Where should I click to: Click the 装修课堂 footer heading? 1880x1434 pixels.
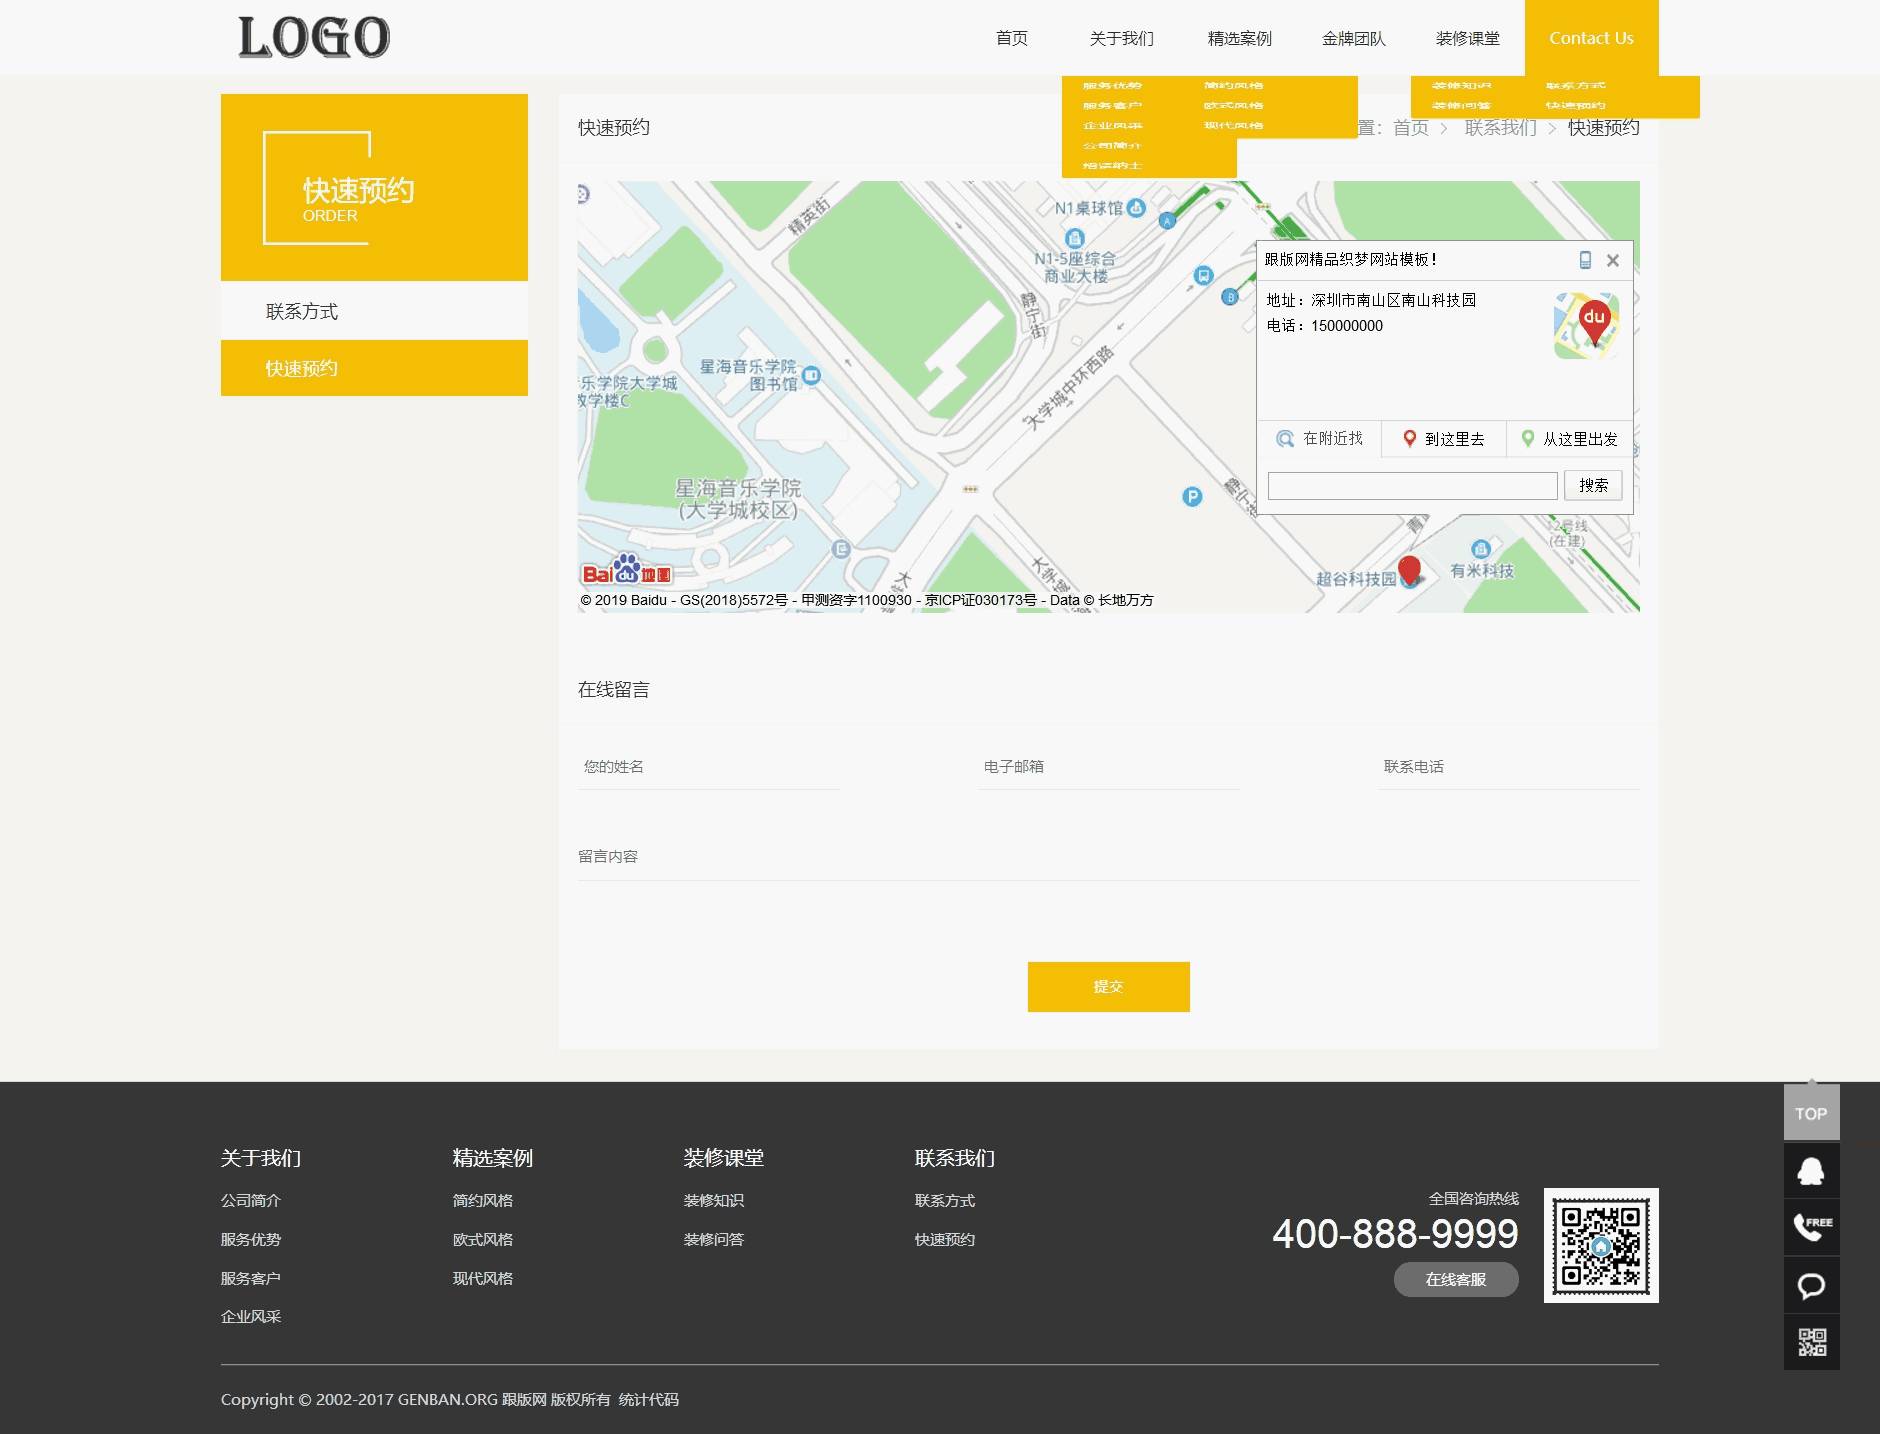(724, 1158)
